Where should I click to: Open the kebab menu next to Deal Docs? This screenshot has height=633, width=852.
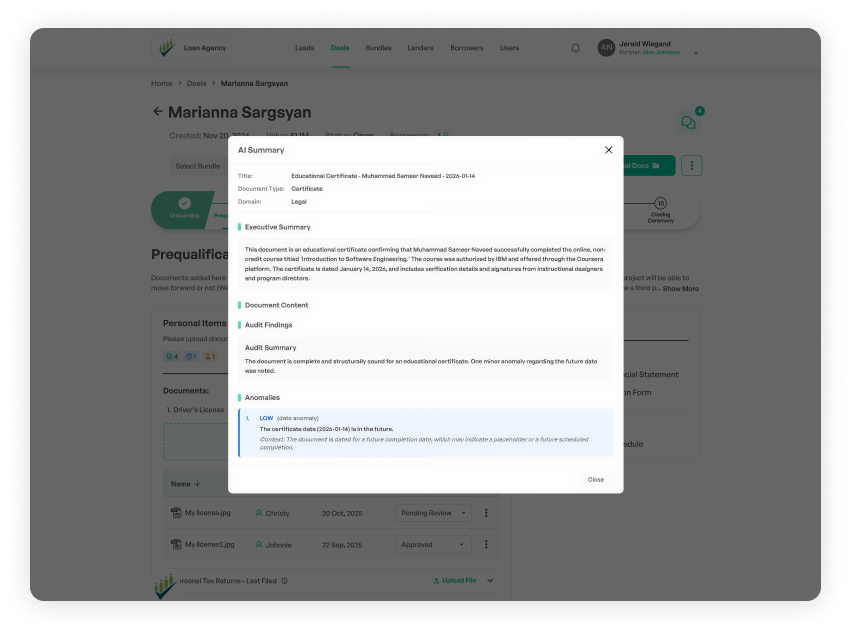coord(691,165)
